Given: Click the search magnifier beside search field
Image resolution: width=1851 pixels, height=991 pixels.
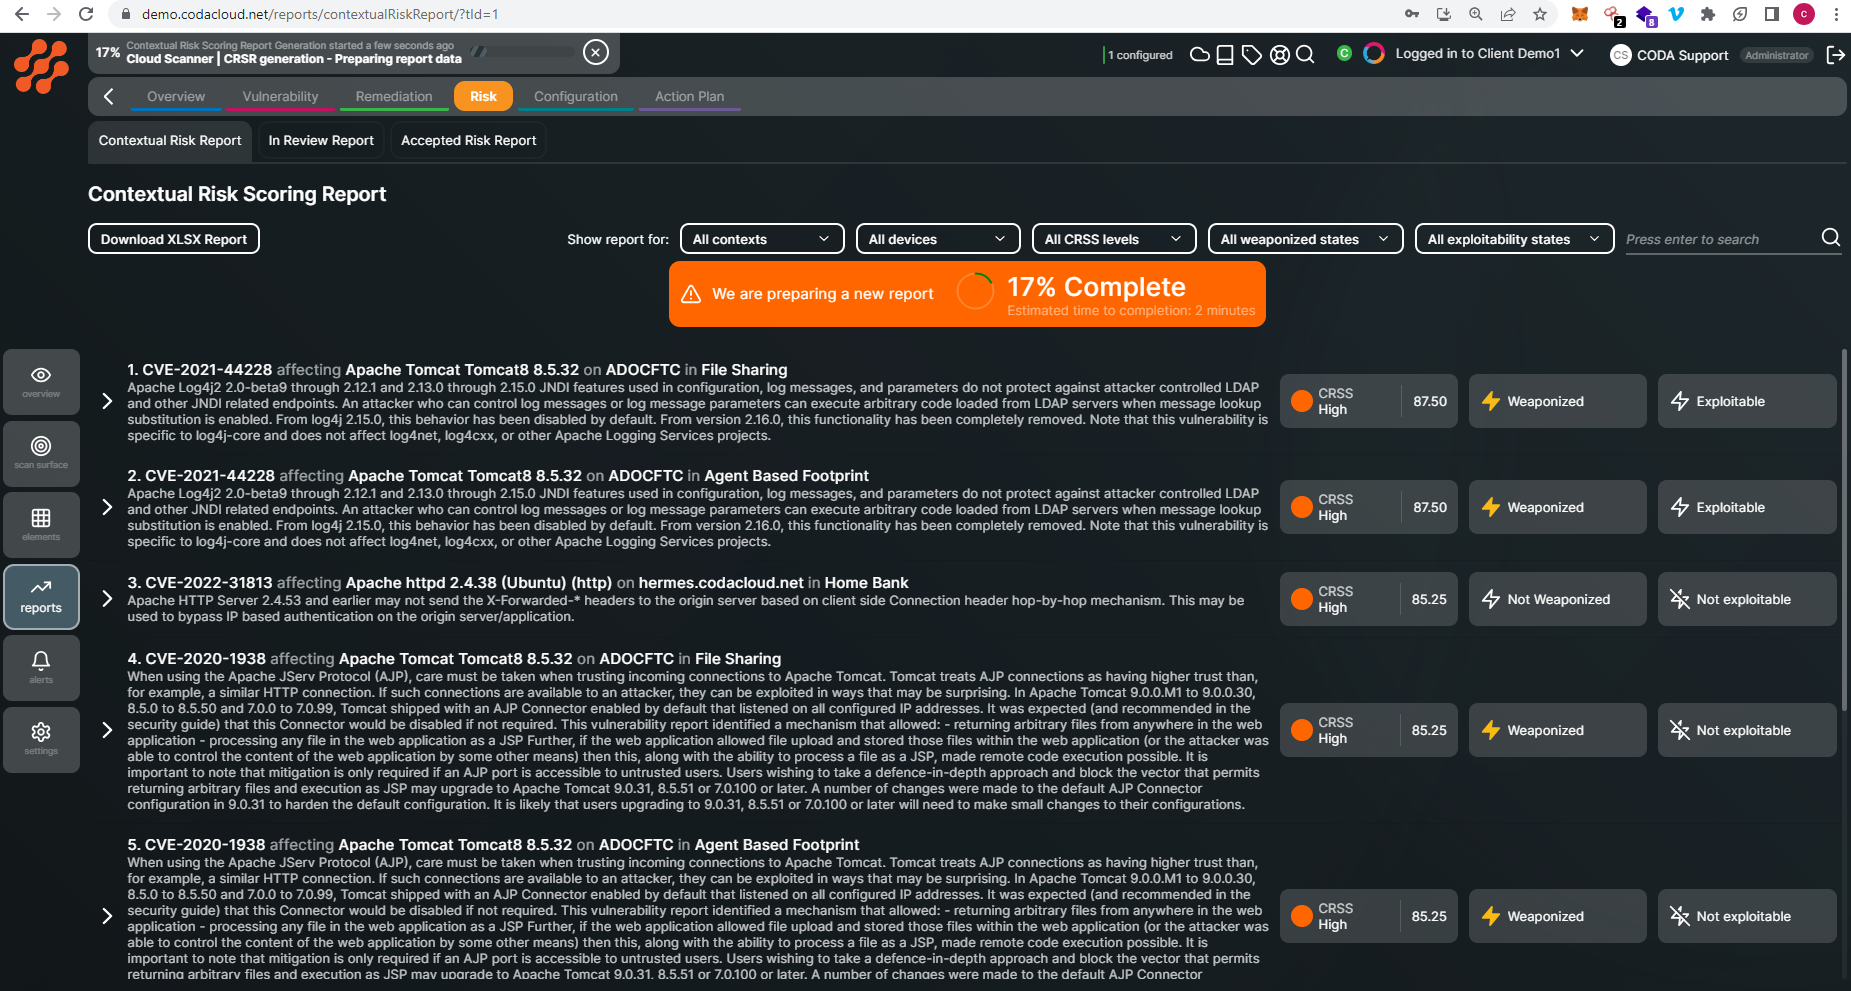Looking at the screenshot, I should click(1830, 238).
